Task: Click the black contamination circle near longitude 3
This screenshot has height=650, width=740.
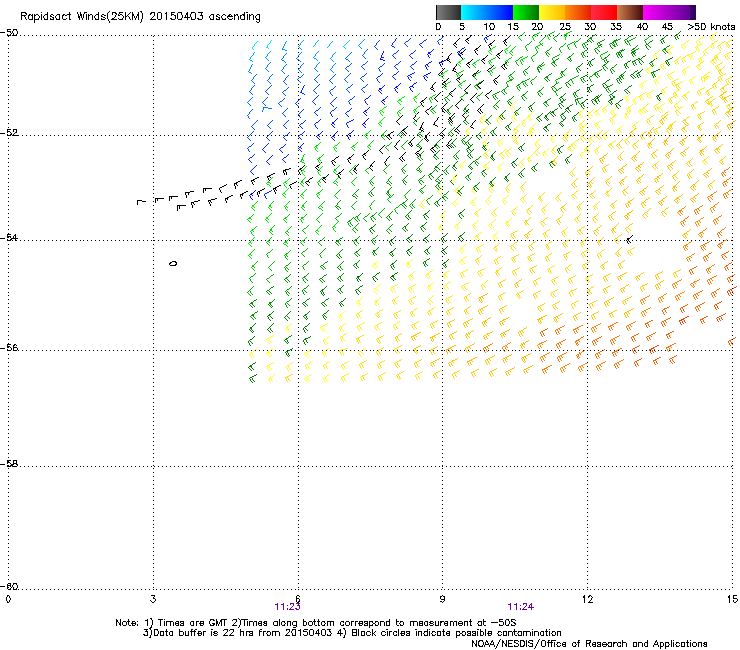Action: click(173, 263)
